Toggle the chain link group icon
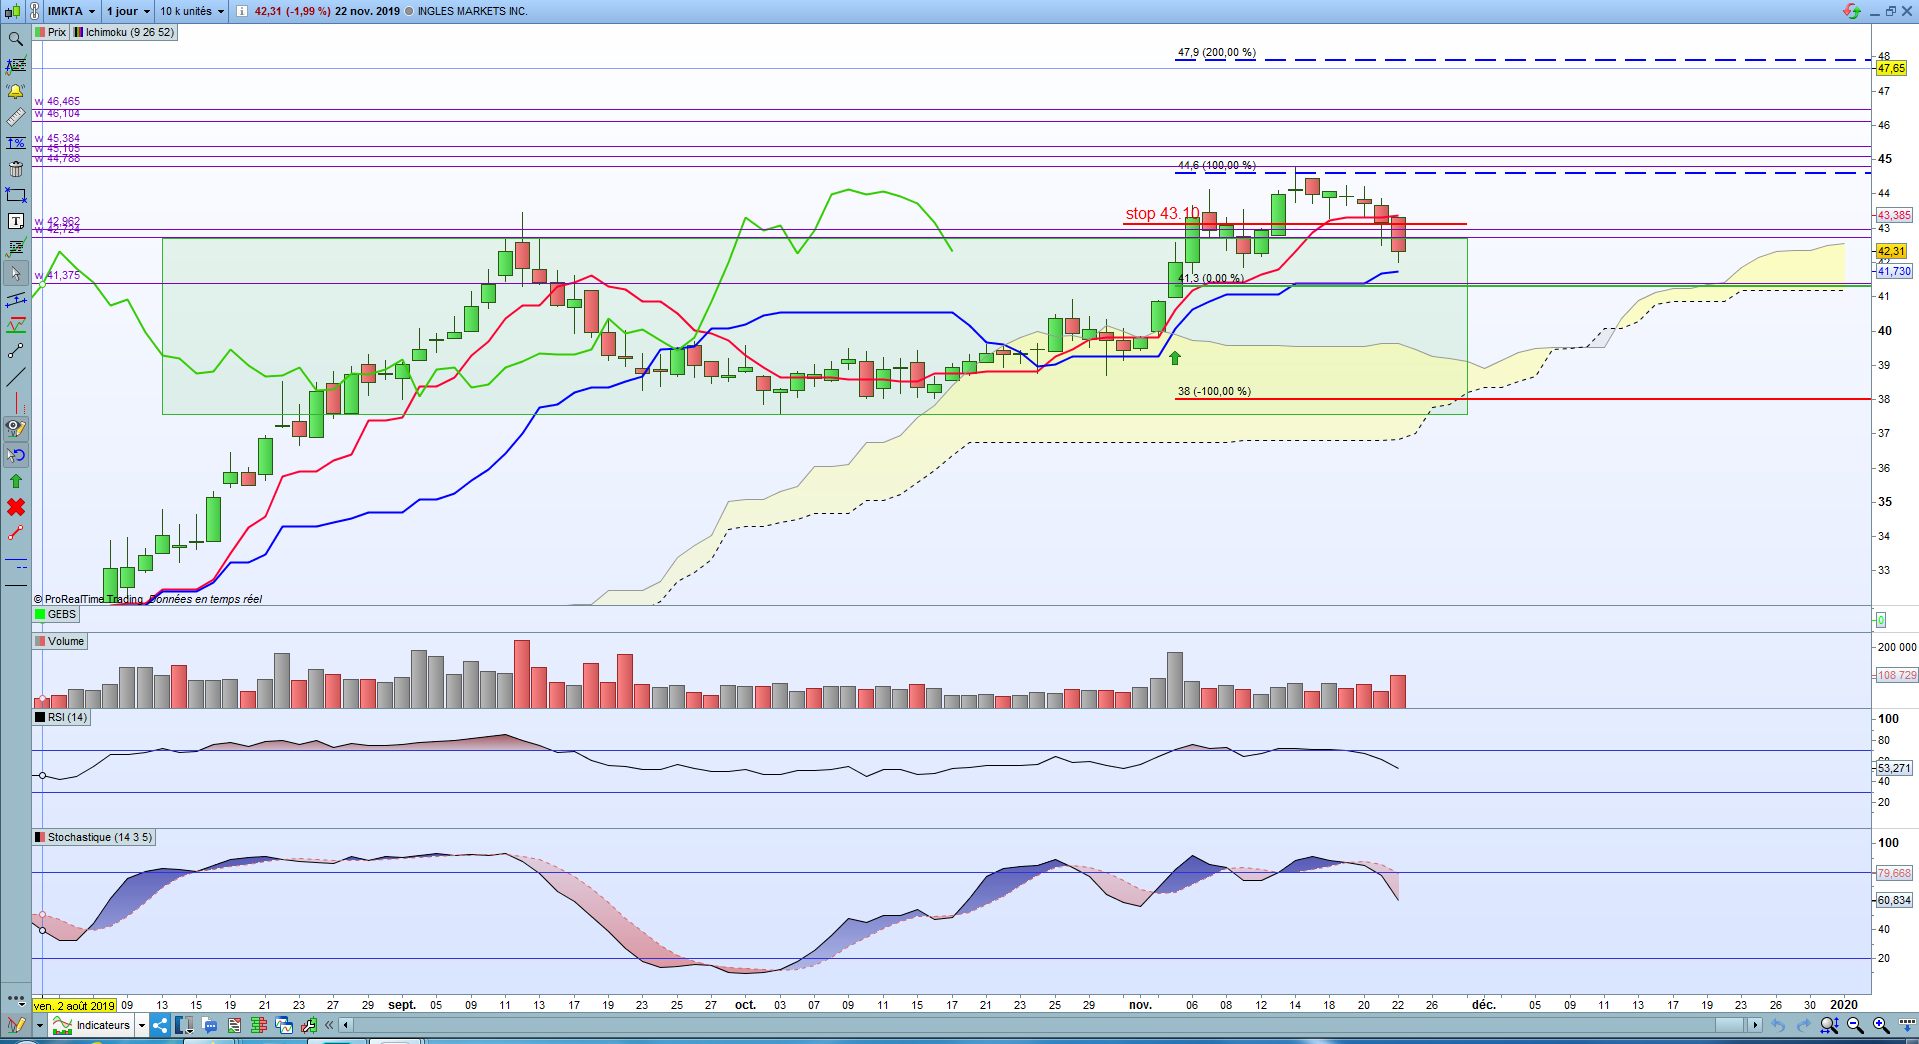This screenshot has width=1919, height=1044. tap(35, 11)
